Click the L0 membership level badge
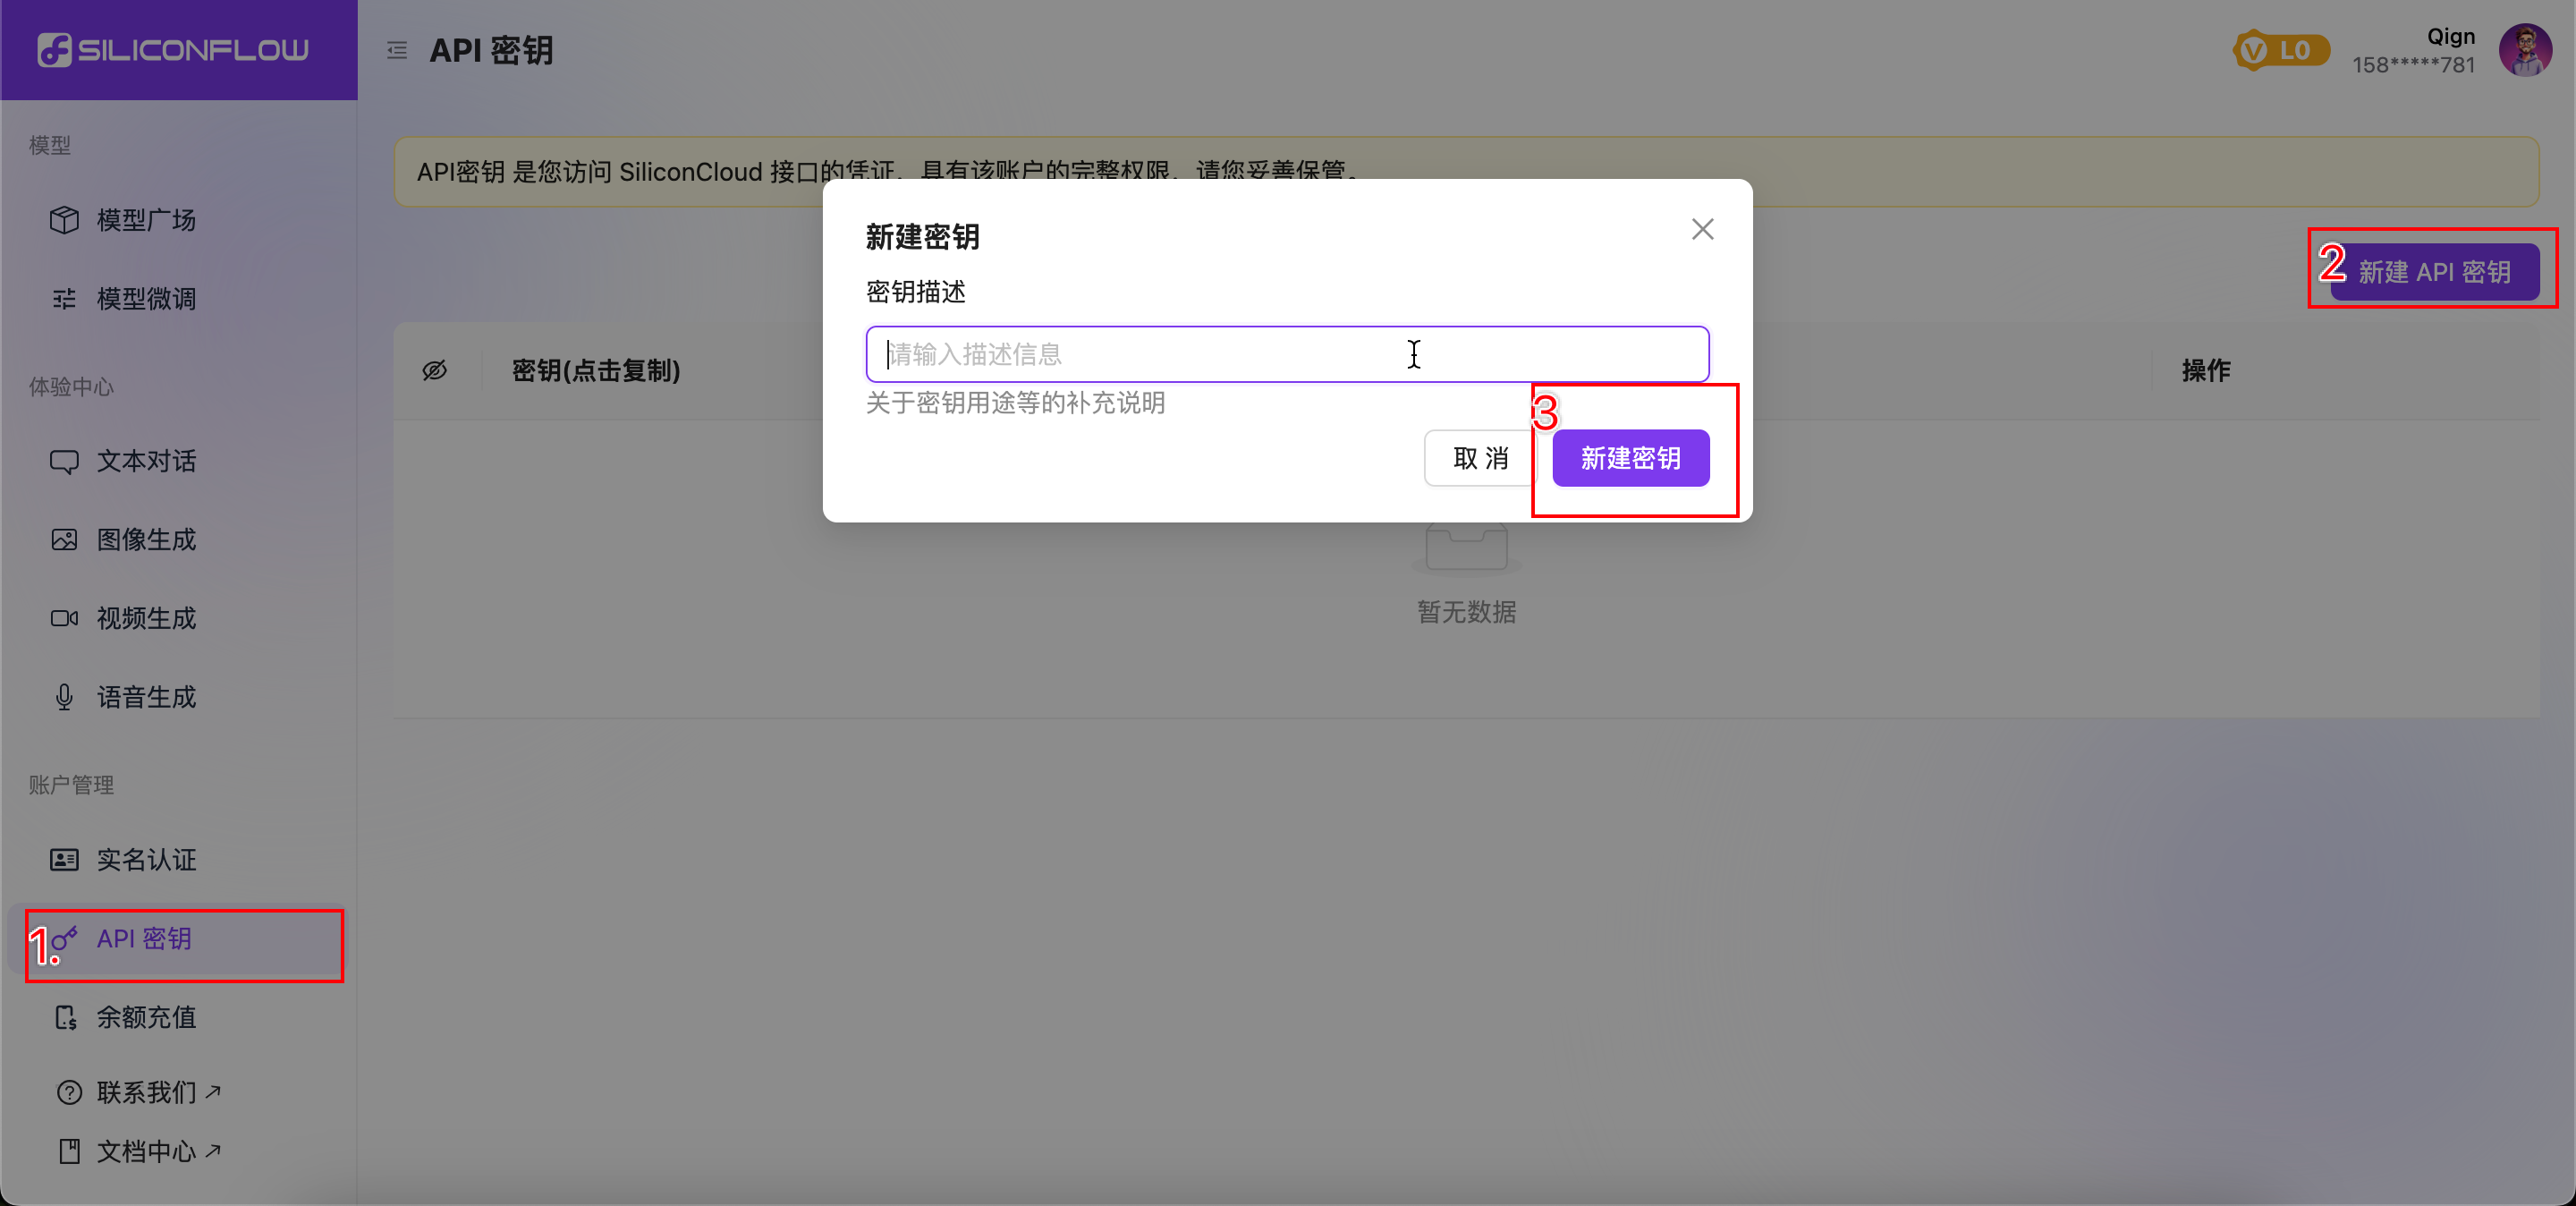Screen dimensions: 2576x1206 [x=2281, y=50]
